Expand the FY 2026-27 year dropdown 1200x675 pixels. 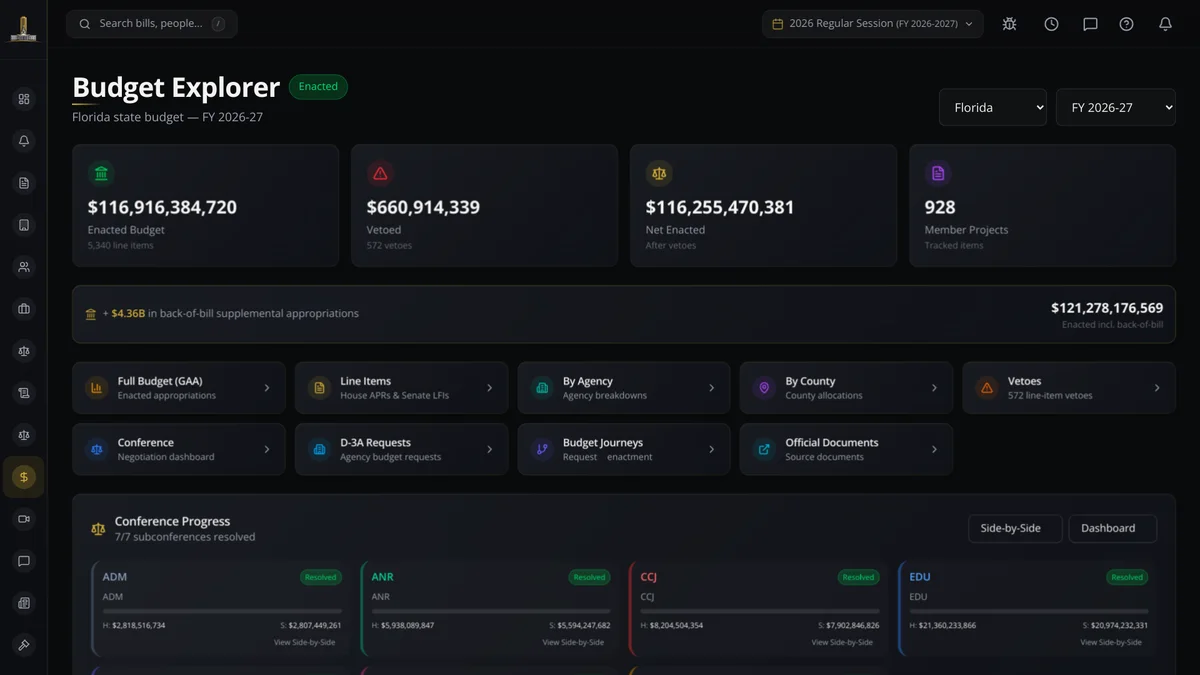[1116, 107]
